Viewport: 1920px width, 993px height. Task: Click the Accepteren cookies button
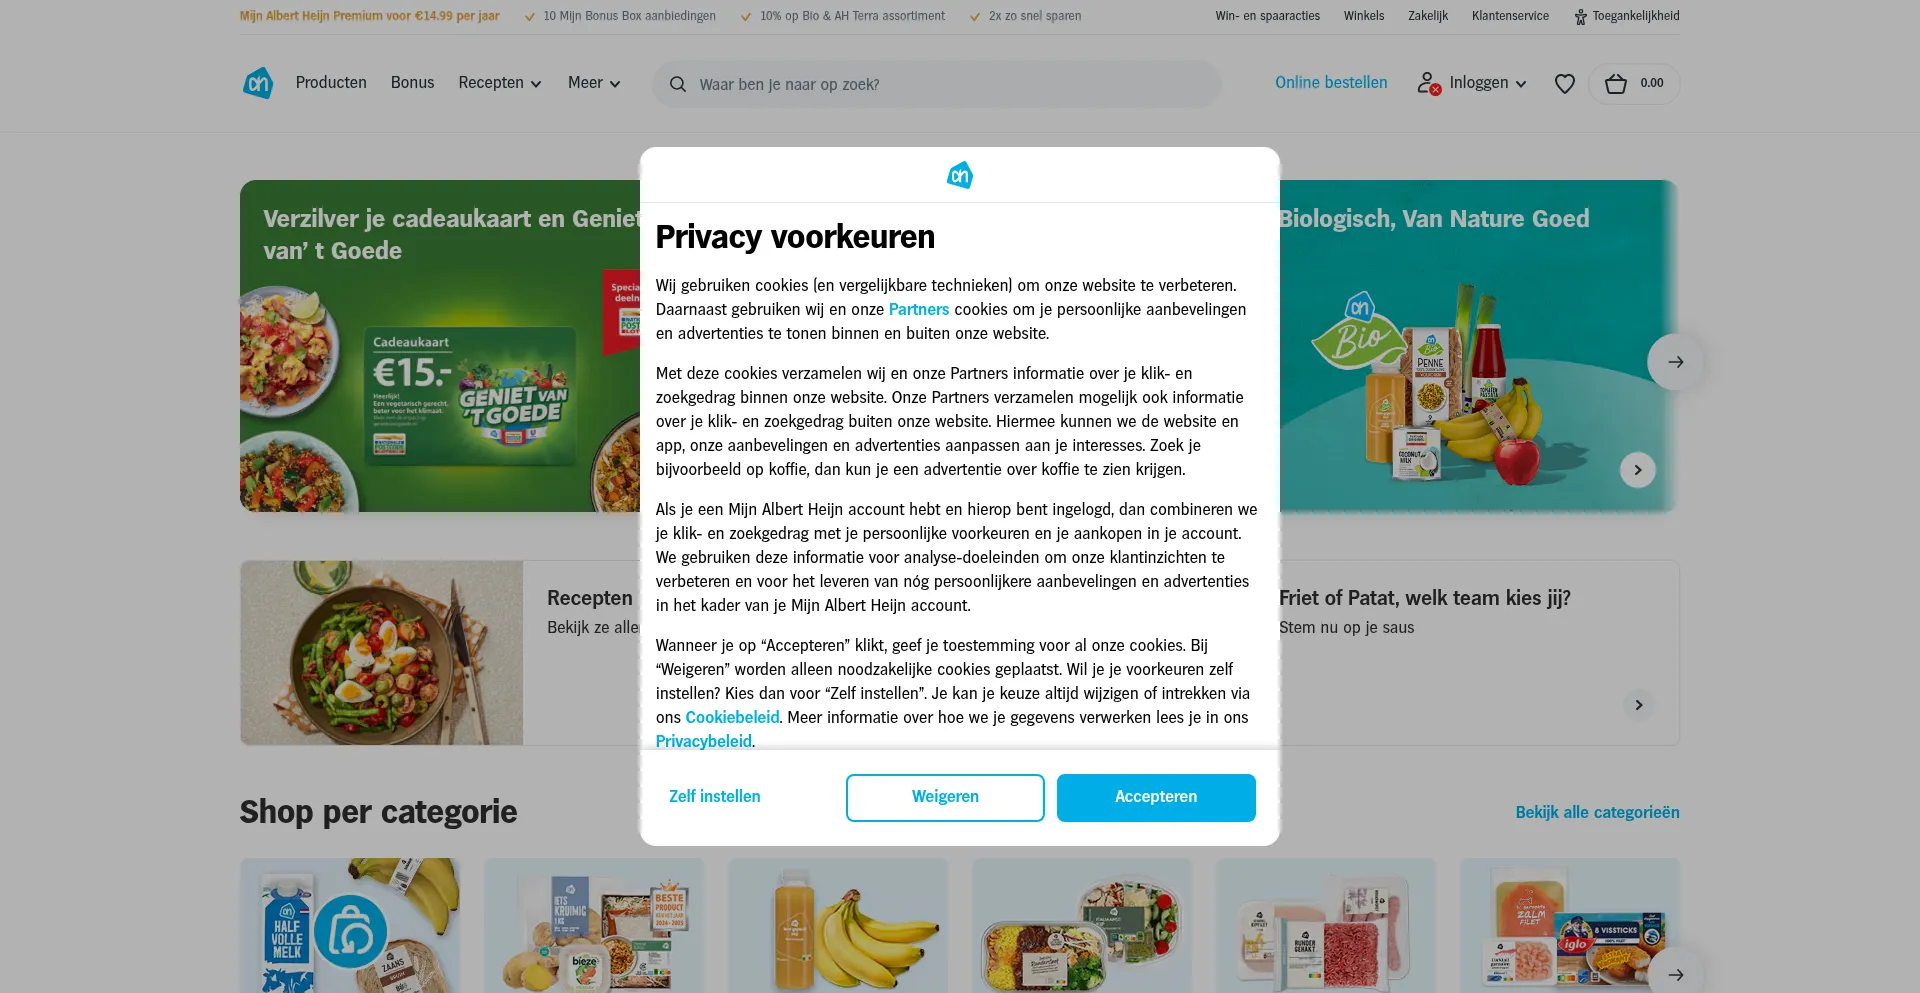1156,798
